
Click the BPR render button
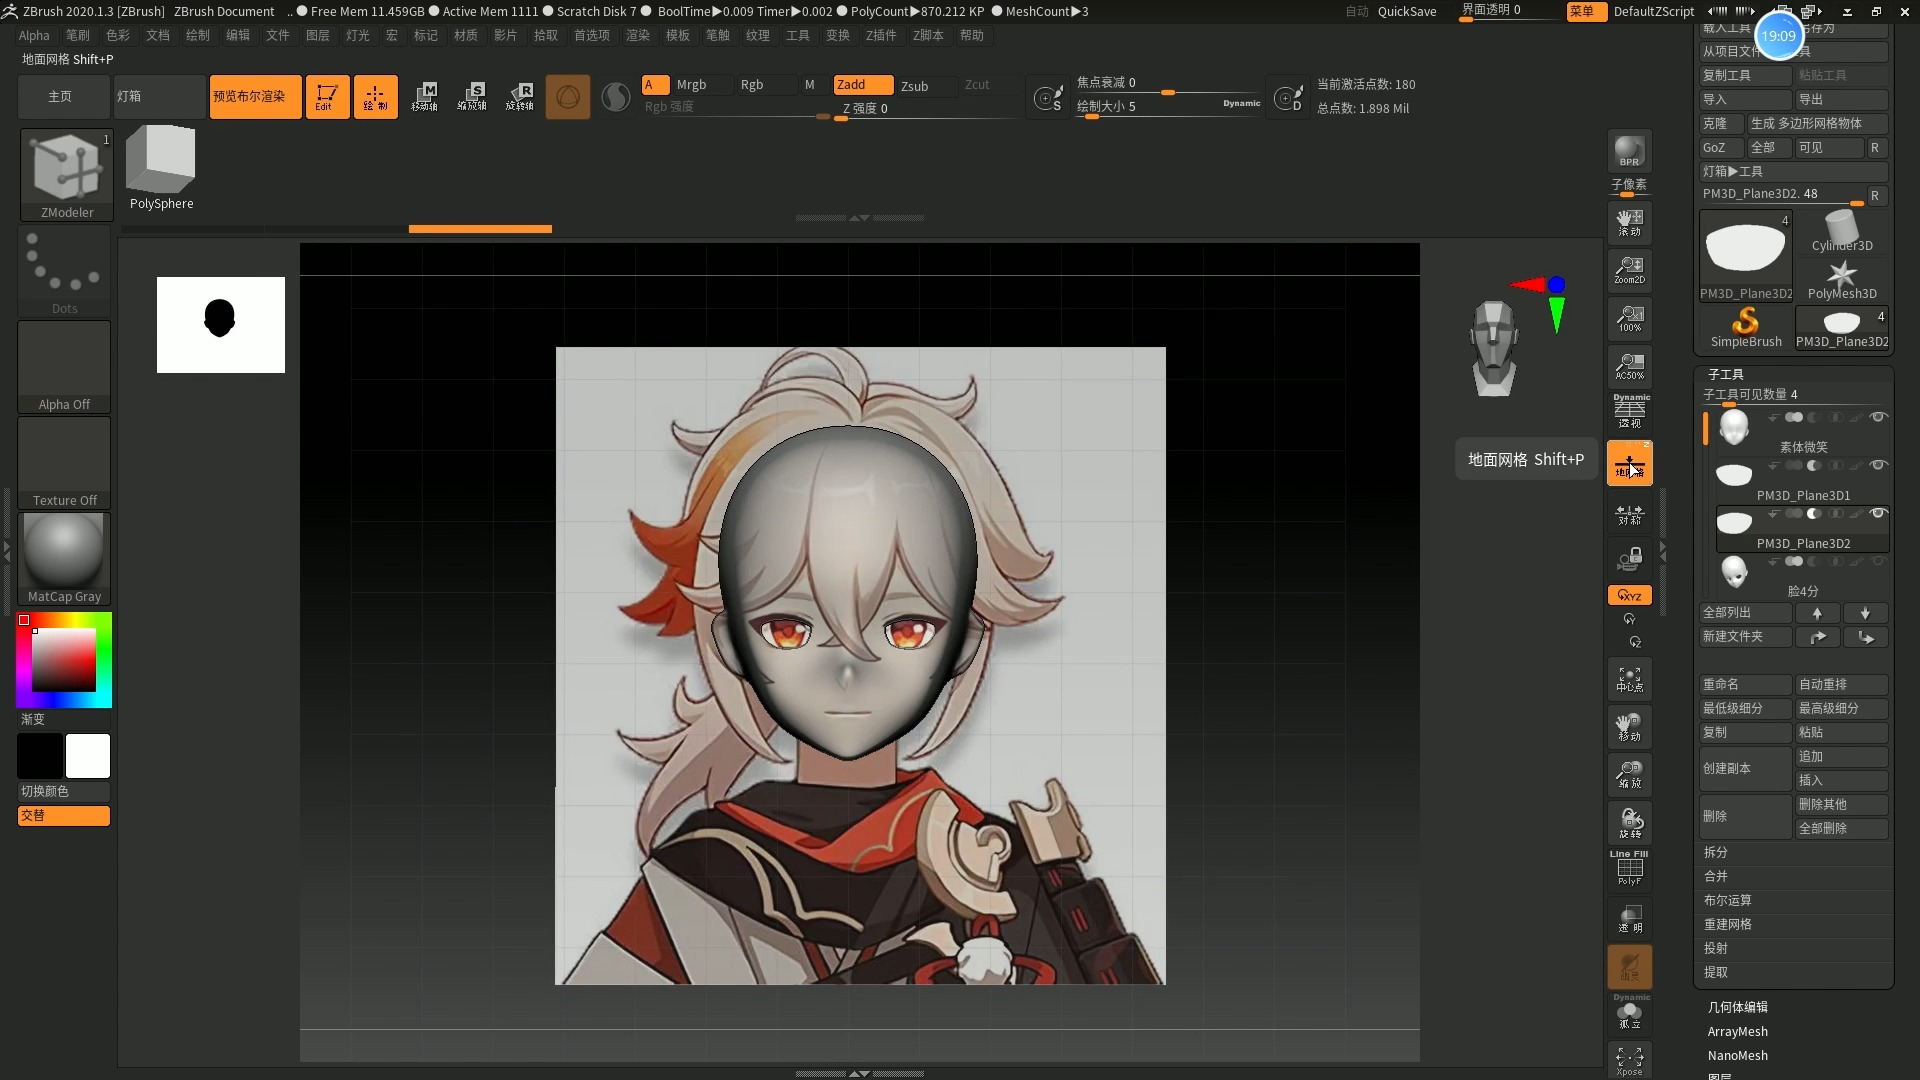click(1629, 151)
